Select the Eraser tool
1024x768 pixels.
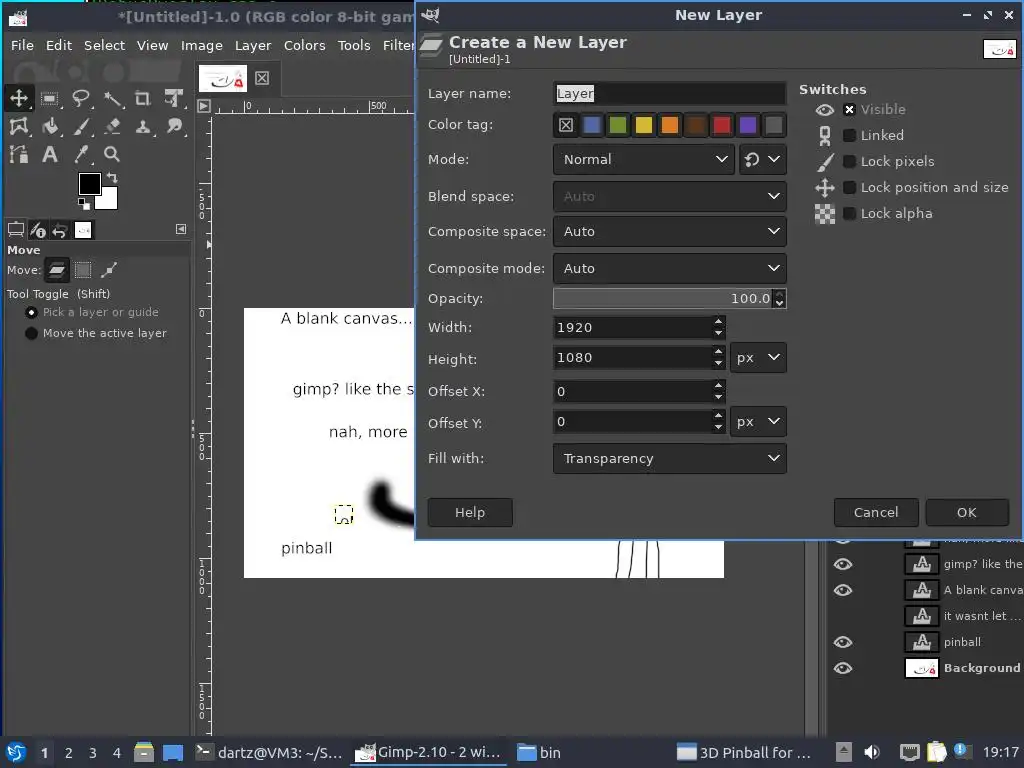112,126
